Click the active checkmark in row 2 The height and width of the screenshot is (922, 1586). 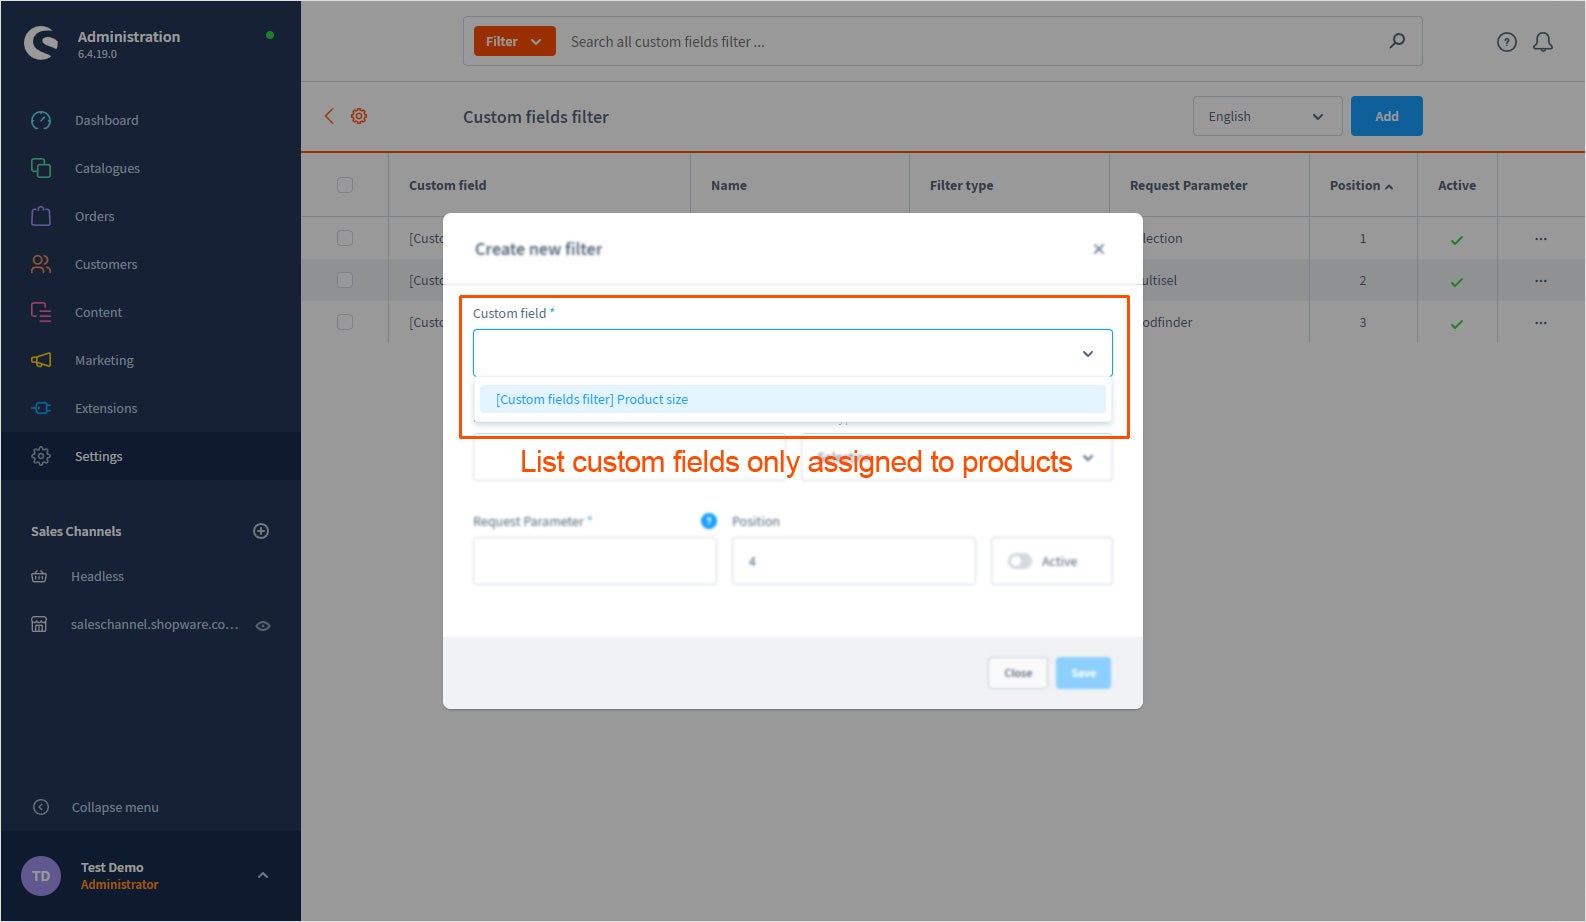click(1457, 282)
